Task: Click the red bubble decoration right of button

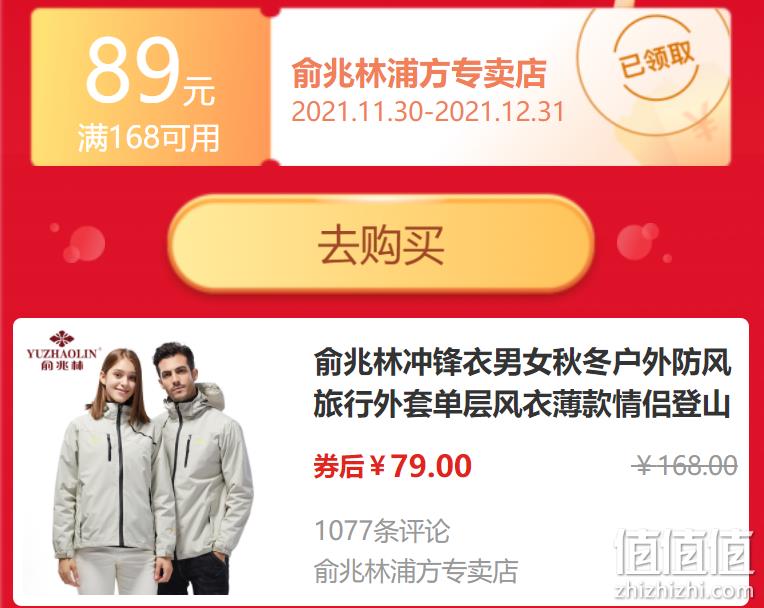Action: tap(644, 242)
